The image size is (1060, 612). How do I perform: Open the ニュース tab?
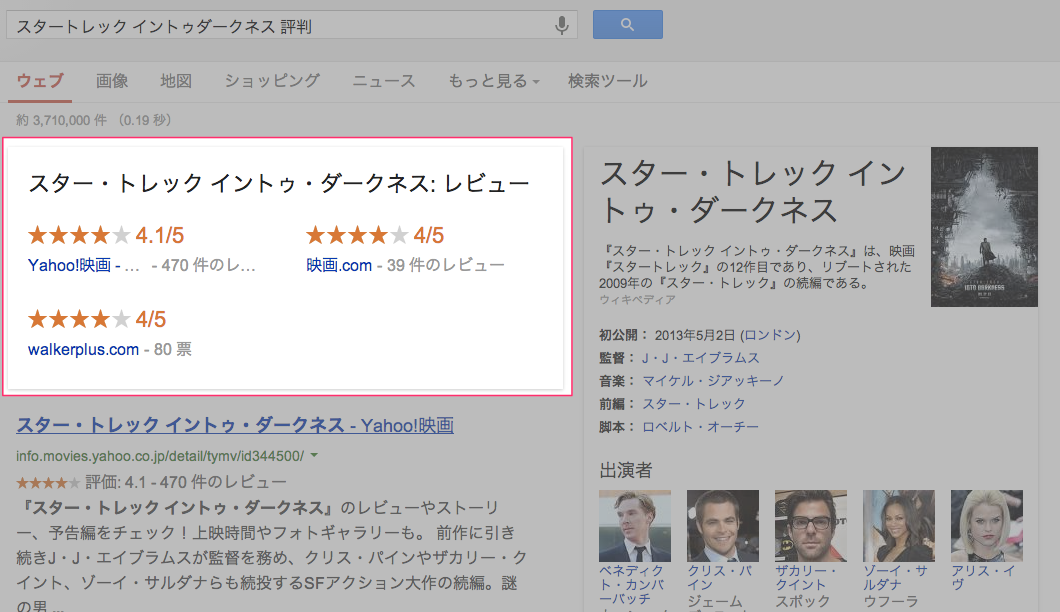pos(384,81)
